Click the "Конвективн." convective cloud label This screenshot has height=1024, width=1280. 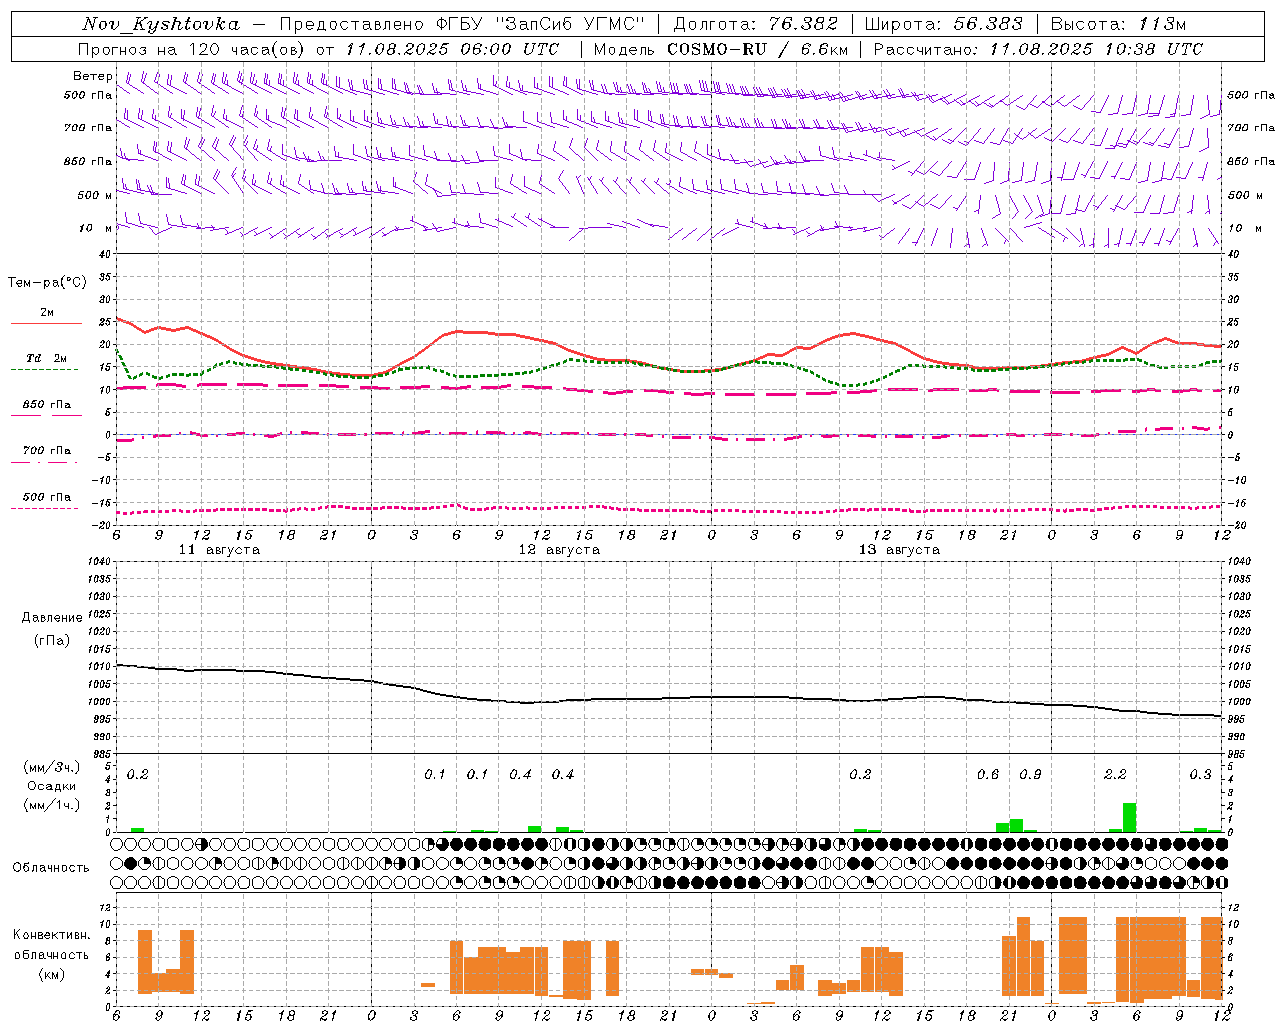(x=51, y=935)
